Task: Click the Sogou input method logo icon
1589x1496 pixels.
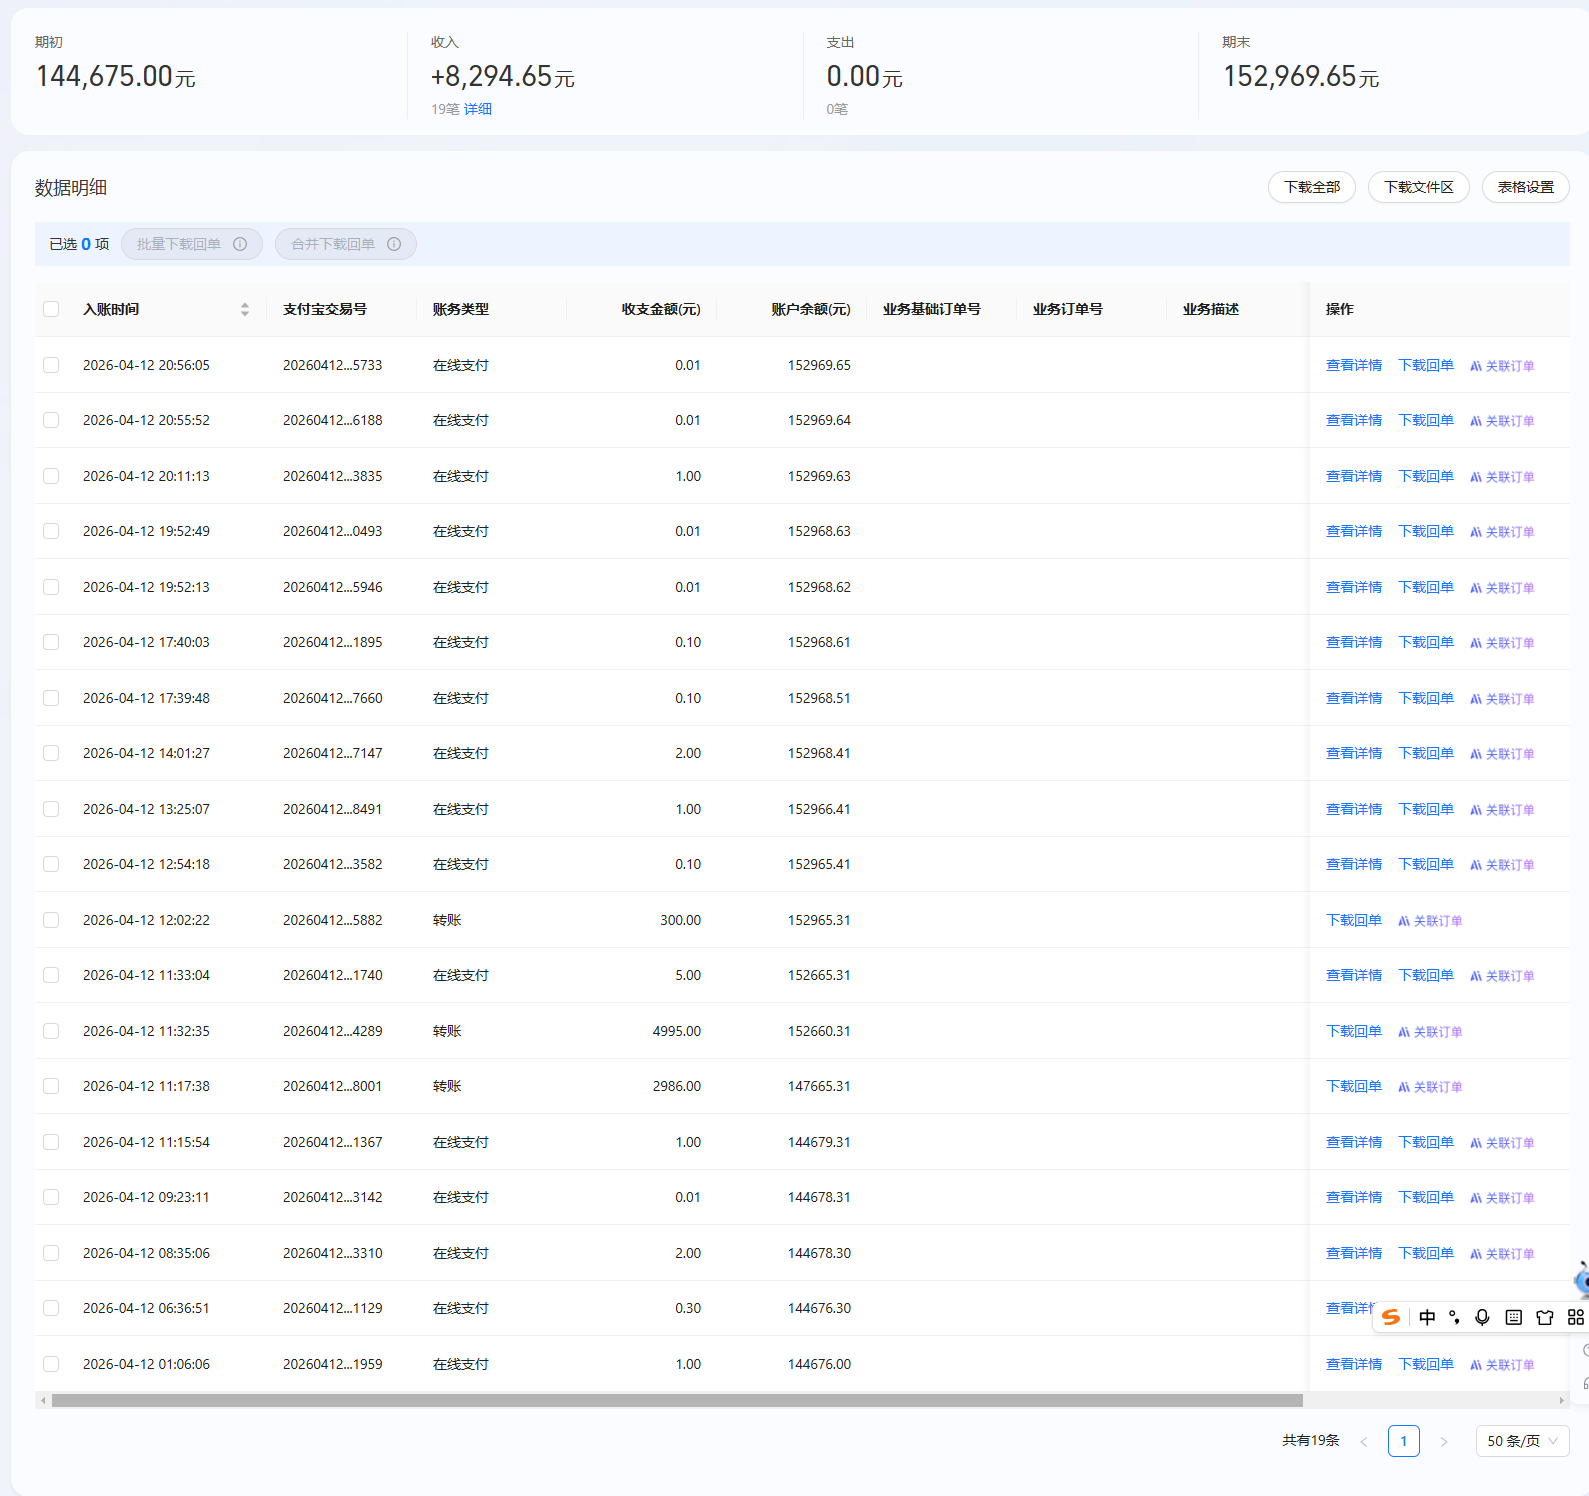Action: click(x=1391, y=1317)
